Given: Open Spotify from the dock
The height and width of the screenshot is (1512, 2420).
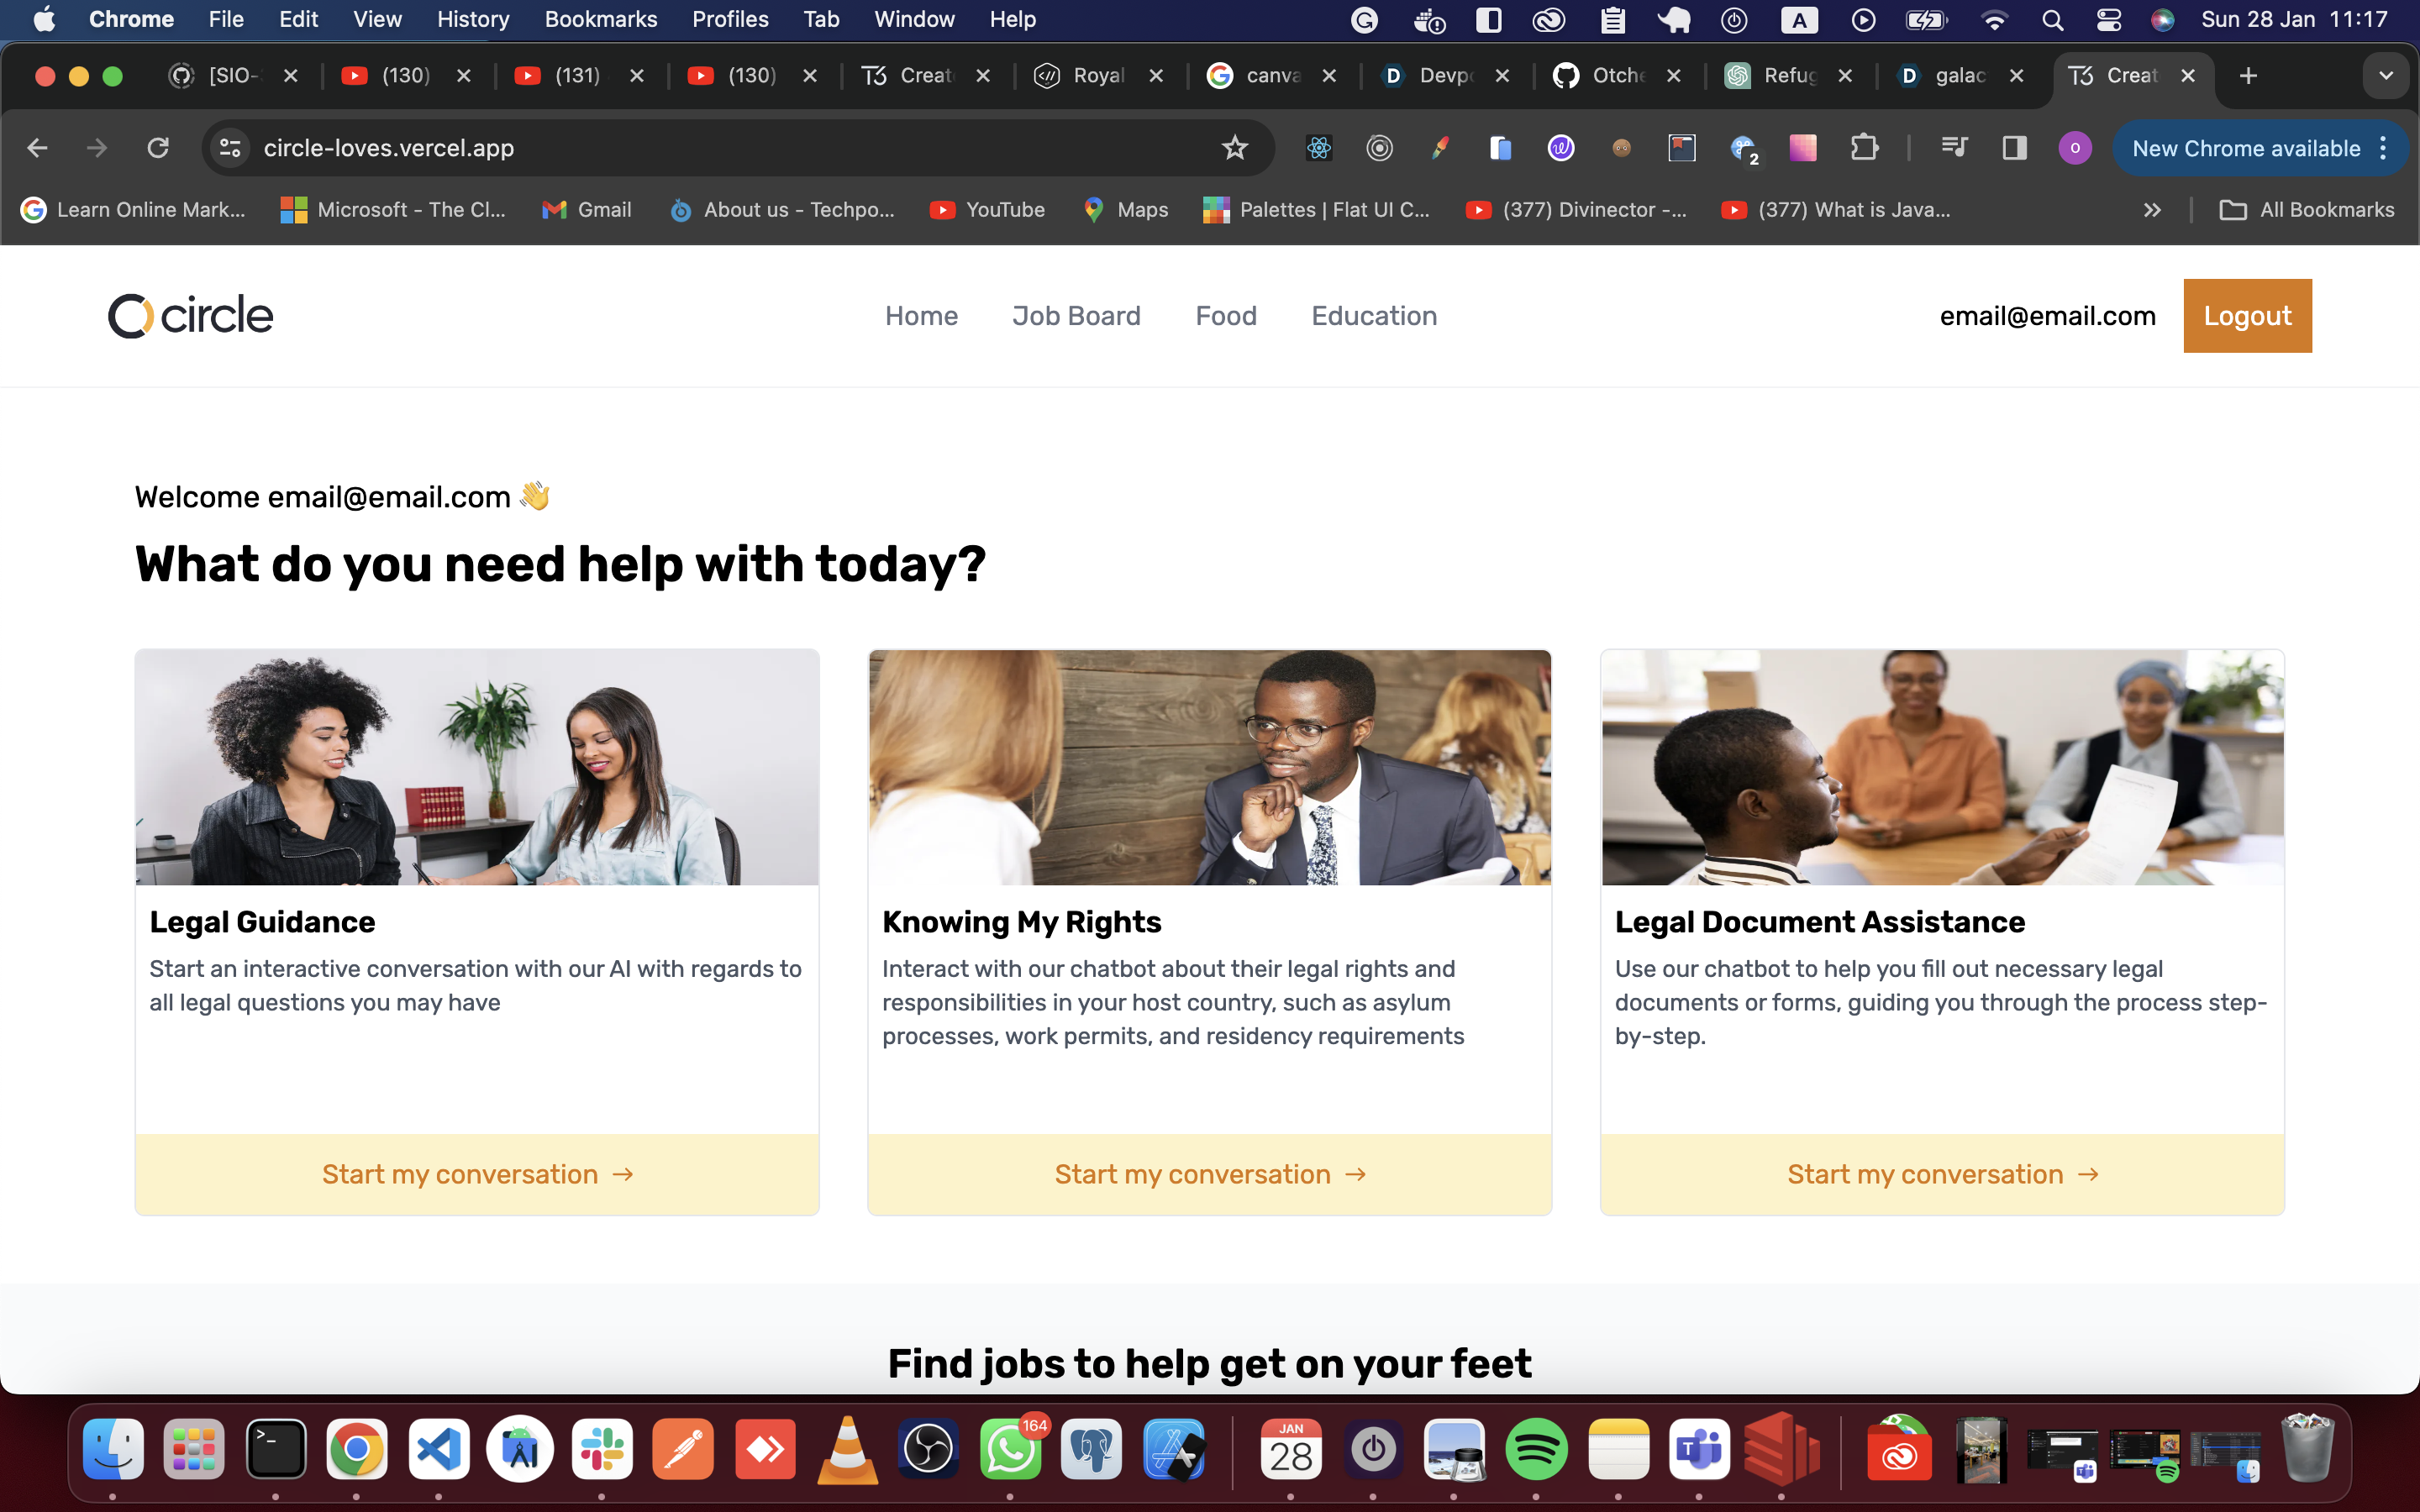Looking at the screenshot, I should point(1536,1450).
